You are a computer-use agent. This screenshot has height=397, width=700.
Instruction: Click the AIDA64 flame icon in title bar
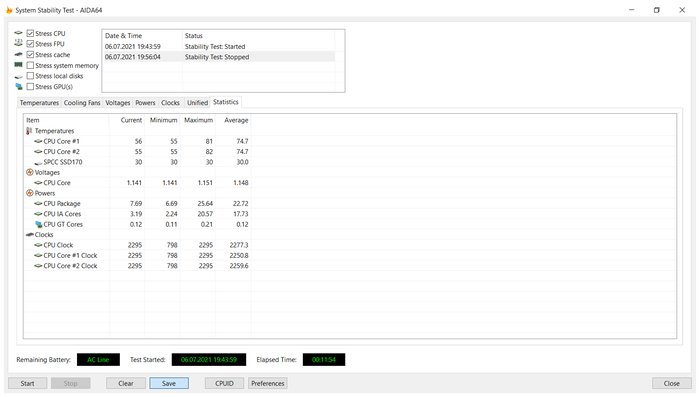[8, 10]
